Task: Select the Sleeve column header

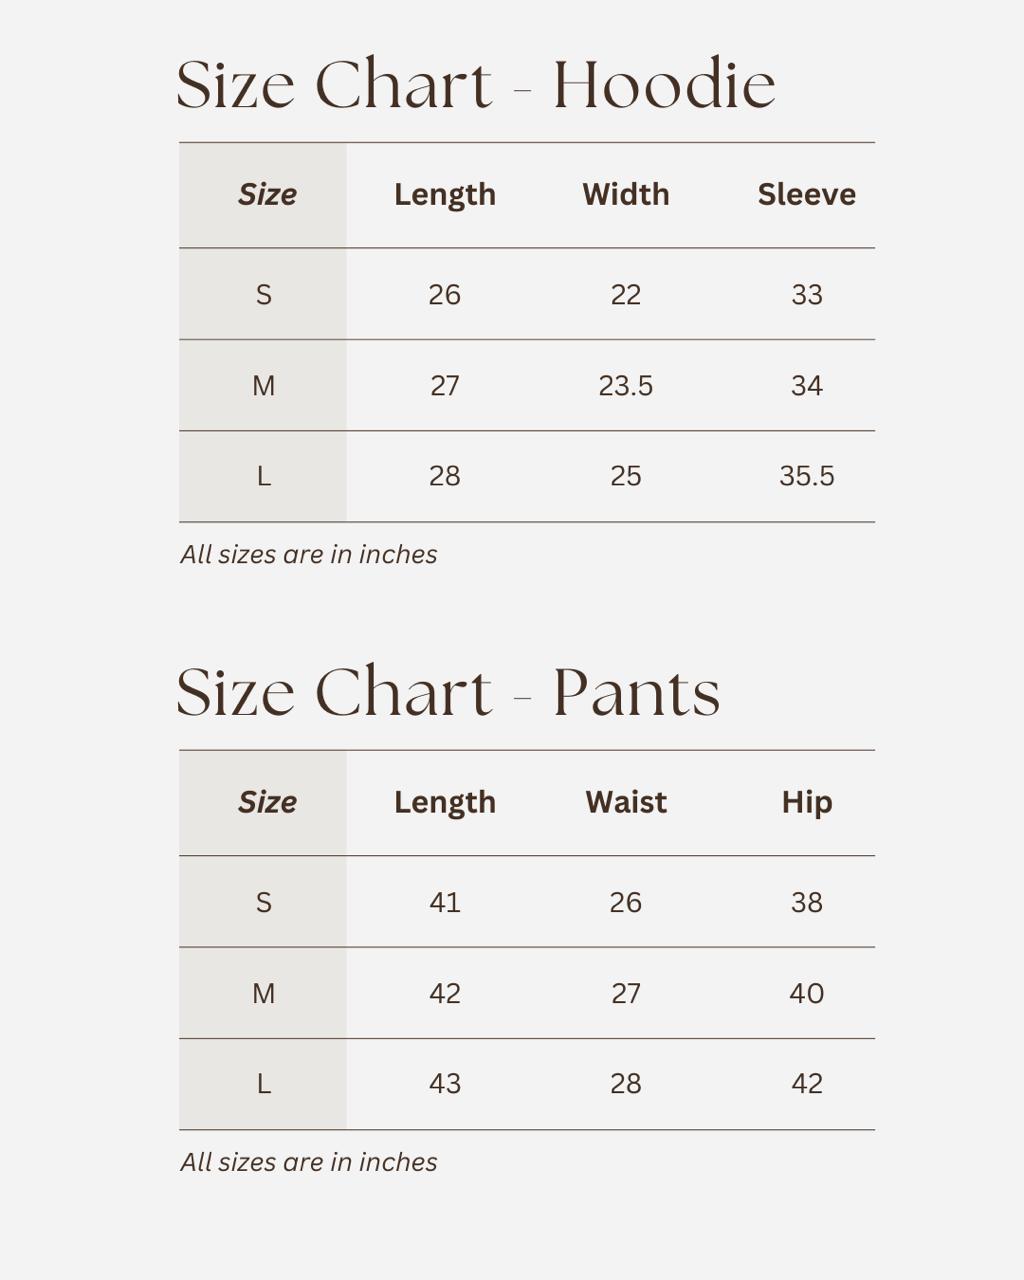Action: pos(806,194)
